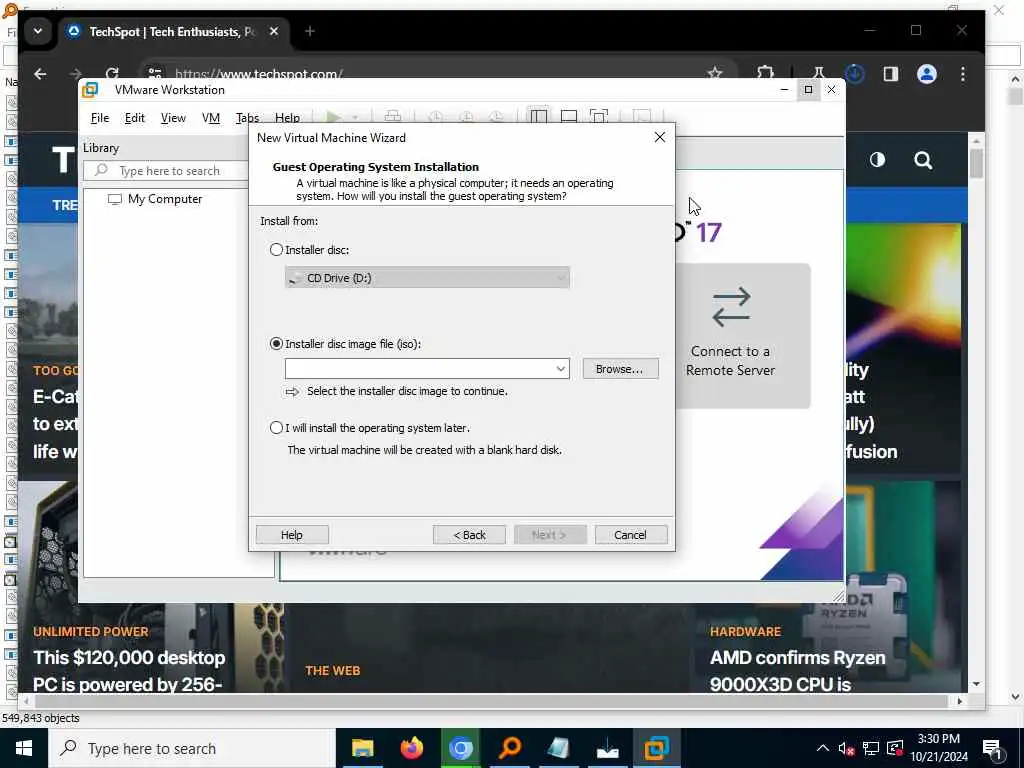This screenshot has height=768, width=1024.
Task: Open the VMware File menu
Action: (100, 118)
